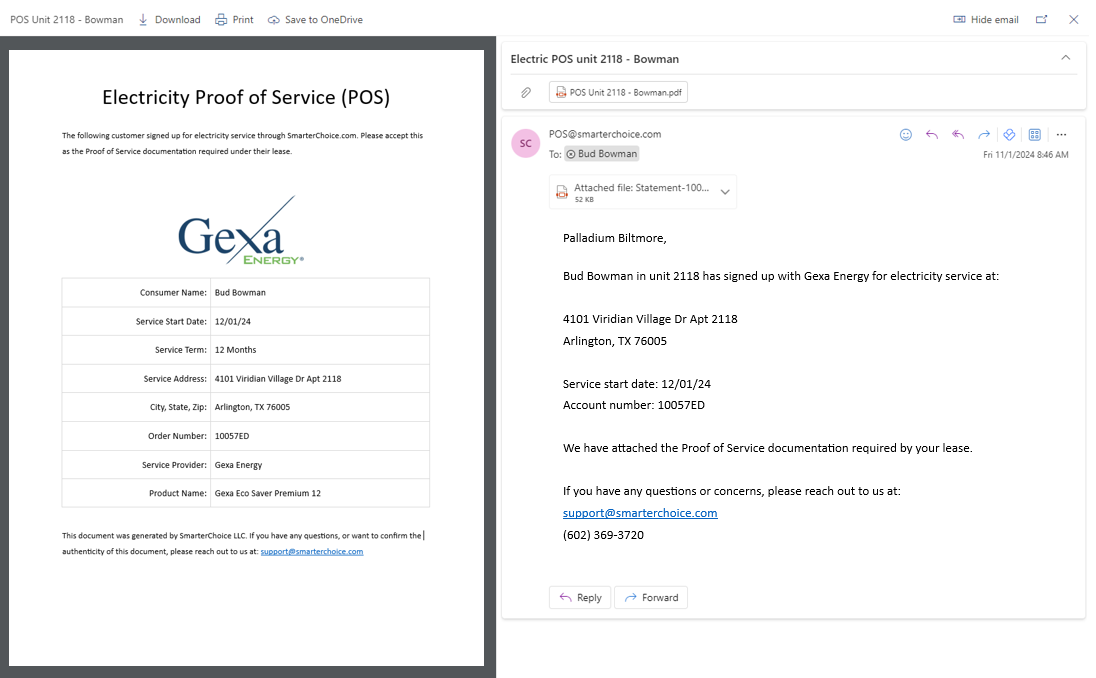This screenshot has width=1096, height=678.
Task: Click the Forward arrow icon in message header
Action: click(984, 134)
